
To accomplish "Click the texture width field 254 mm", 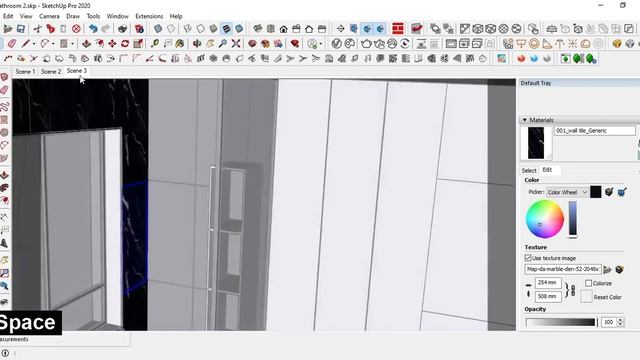I will pyautogui.click(x=548, y=282).
